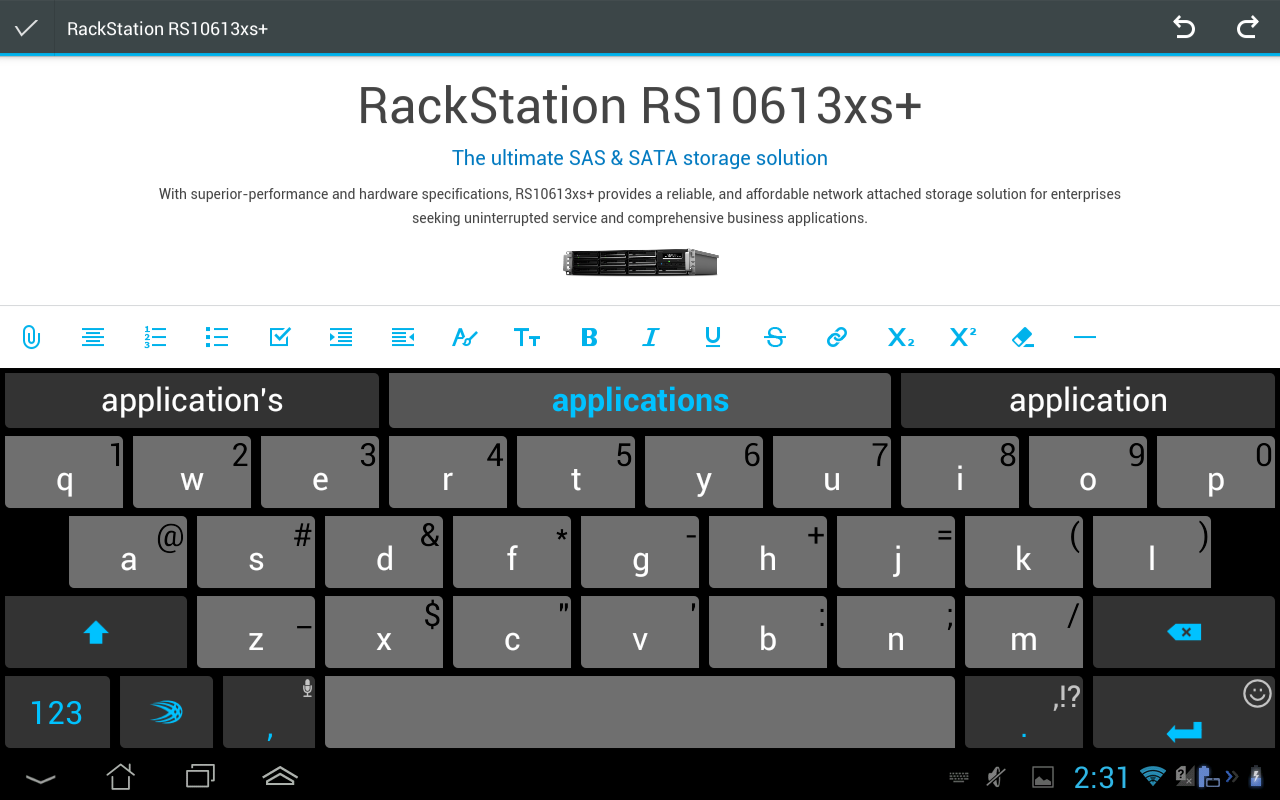
Task: Apply strikethrough formatting
Action: (775, 337)
